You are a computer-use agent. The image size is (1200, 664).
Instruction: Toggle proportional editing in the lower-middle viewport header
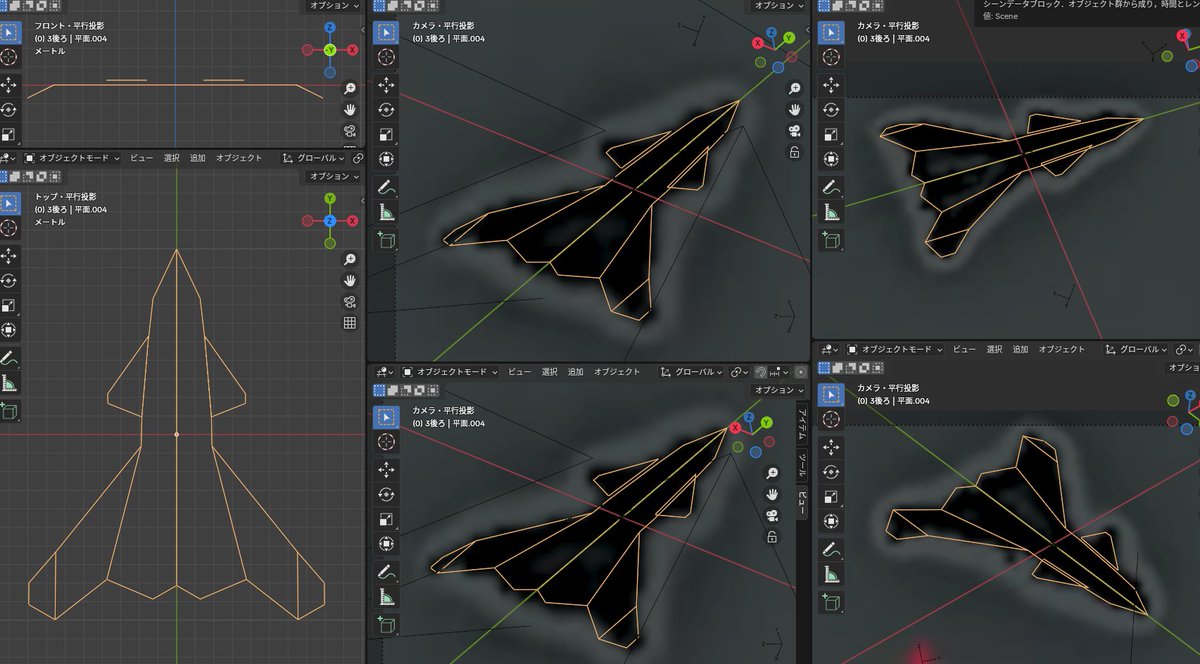tap(800, 371)
